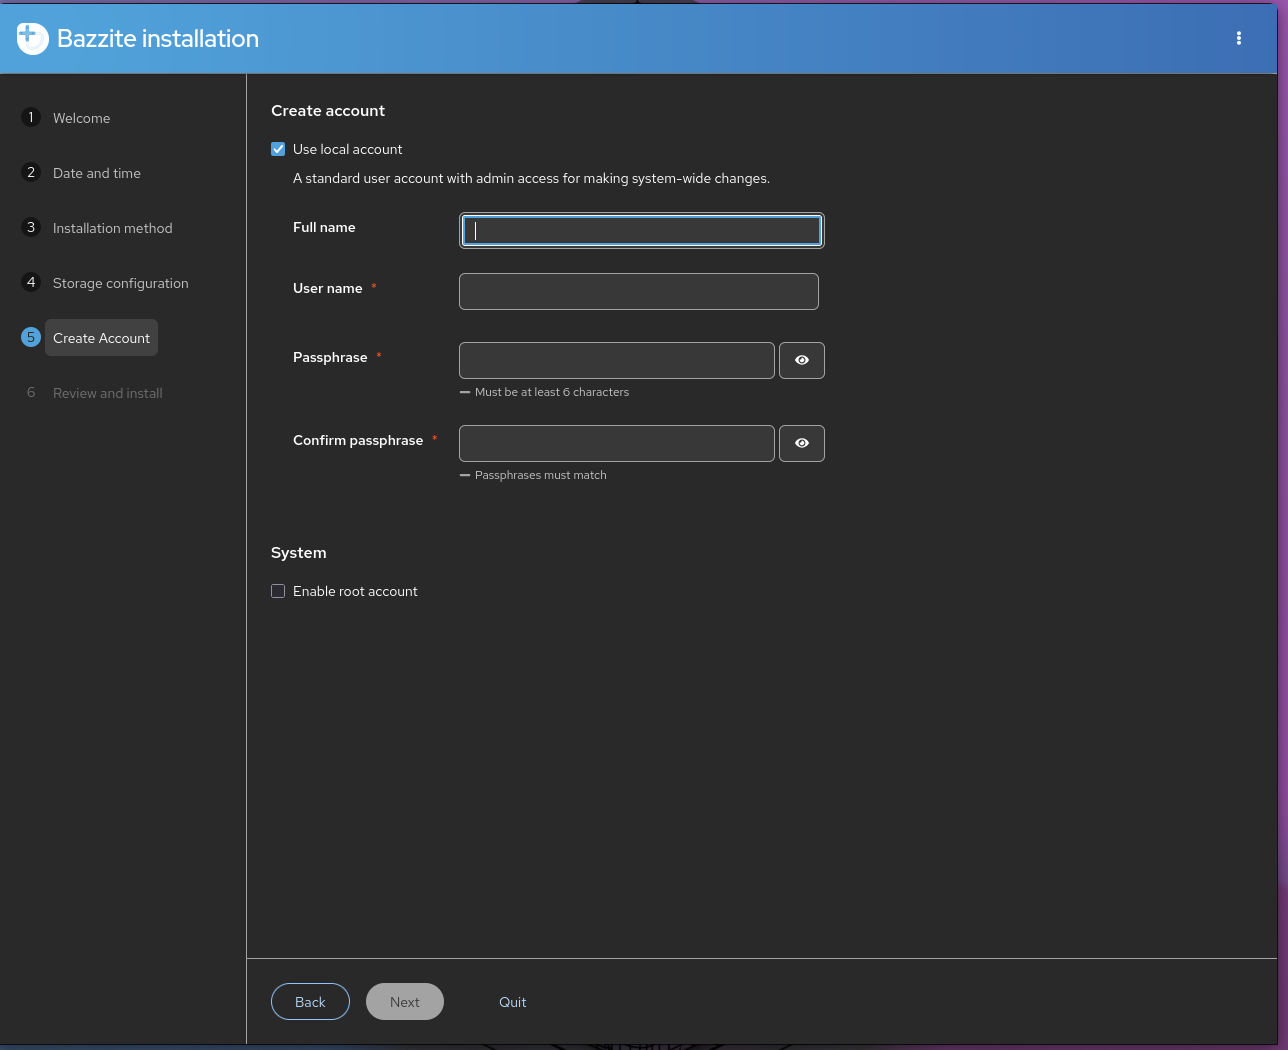The height and width of the screenshot is (1050, 1288).
Task: Click the step 2 circle next to Date and time
Action: [x=30, y=172]
